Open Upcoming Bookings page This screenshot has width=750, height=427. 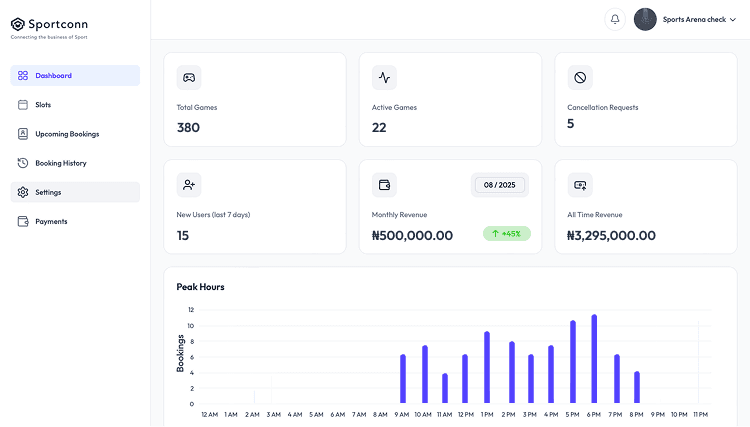tap(75, 134)
